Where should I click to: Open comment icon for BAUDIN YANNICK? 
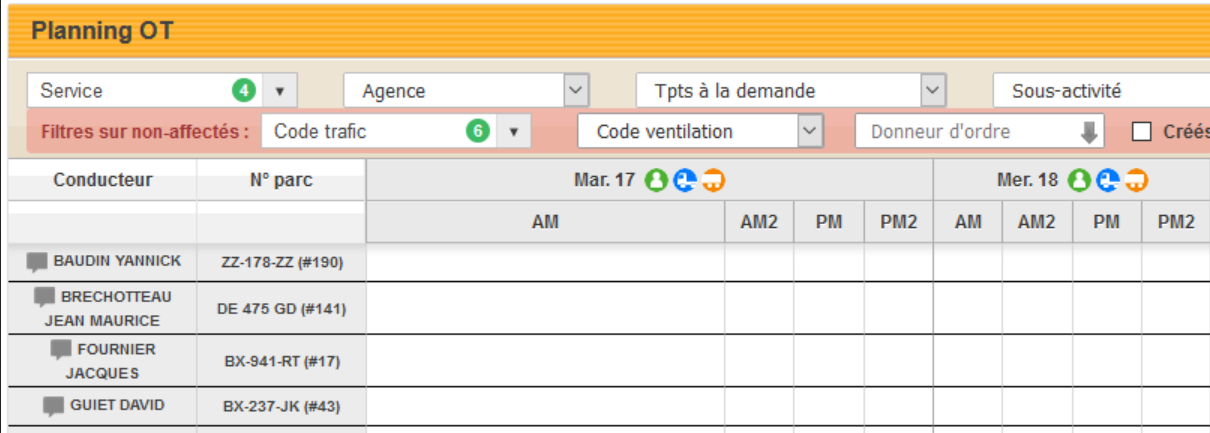pos(37,262)
